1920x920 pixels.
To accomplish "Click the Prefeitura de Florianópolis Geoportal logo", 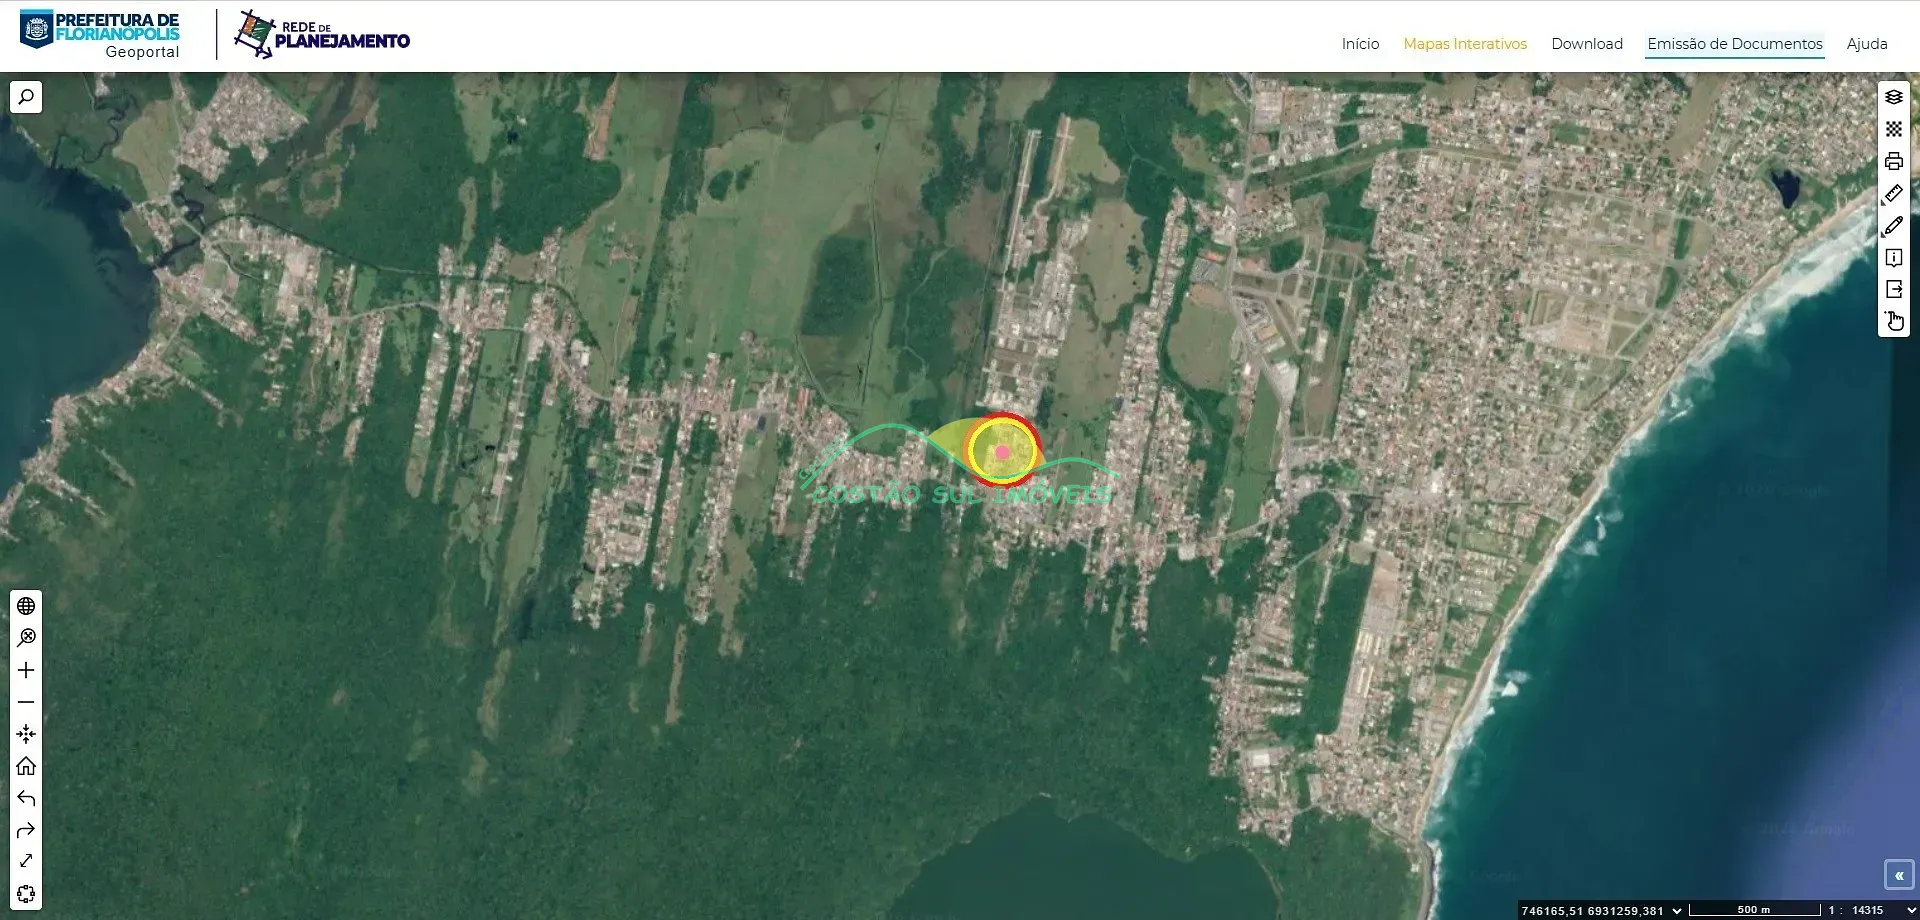I will pos(100,35).
